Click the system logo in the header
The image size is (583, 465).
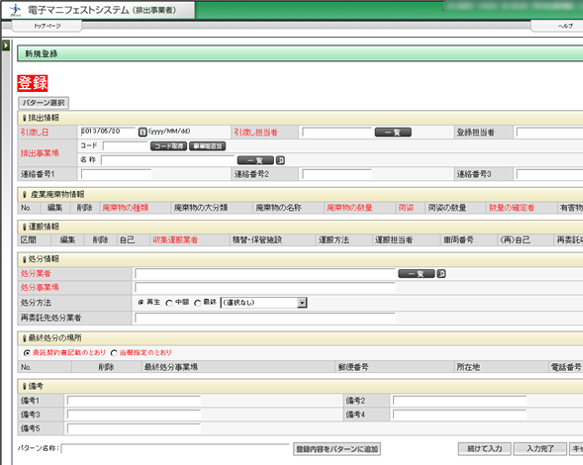pos(16,10)
